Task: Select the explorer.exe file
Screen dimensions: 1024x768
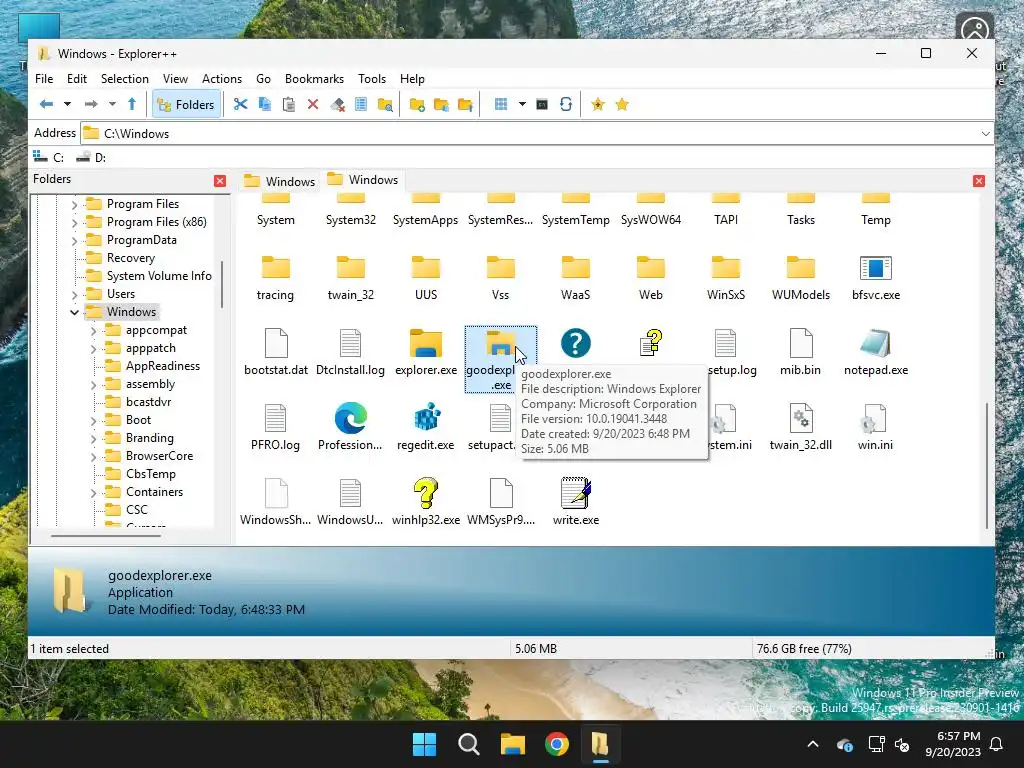Action: (426, 351)
